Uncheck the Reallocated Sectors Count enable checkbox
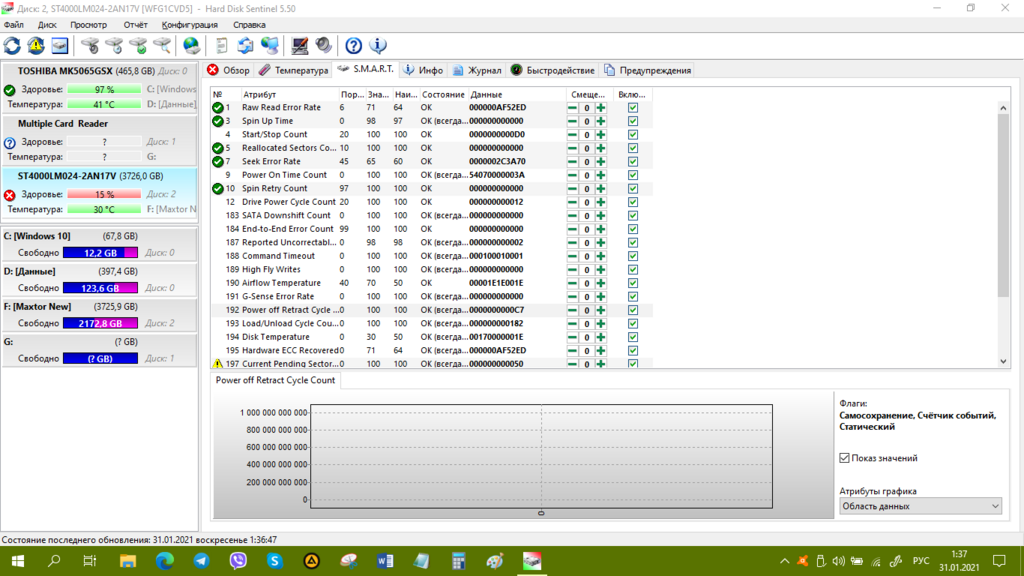Viewport: 1024px width, 576px height. (633, 148)
